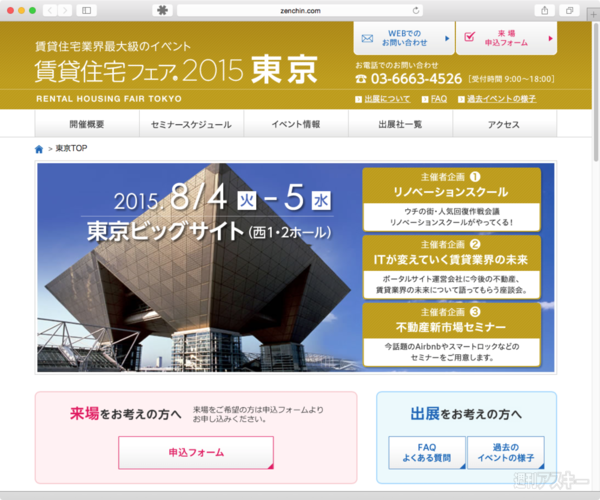Go forward with Safari's forward arrow

65,10
